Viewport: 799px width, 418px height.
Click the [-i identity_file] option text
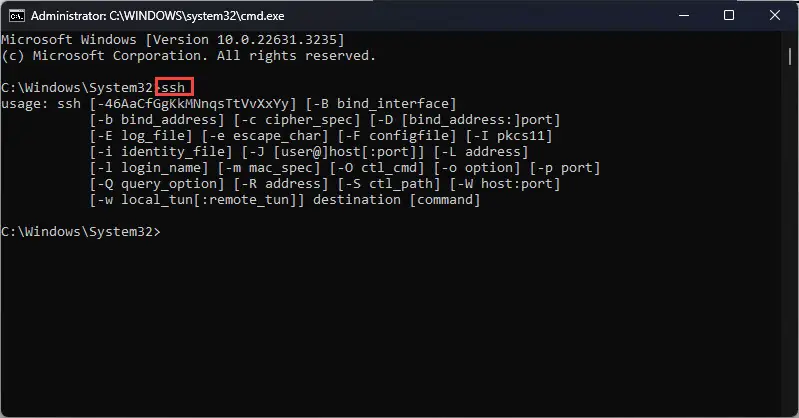pyautogui.click(x=161, y=152)
